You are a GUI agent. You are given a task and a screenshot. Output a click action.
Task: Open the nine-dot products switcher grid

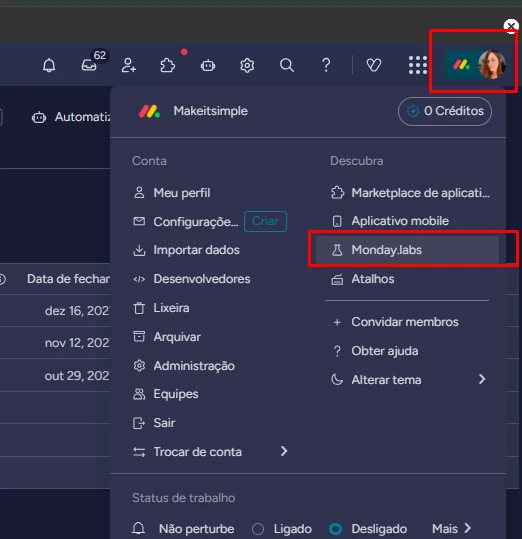point(418,65)
